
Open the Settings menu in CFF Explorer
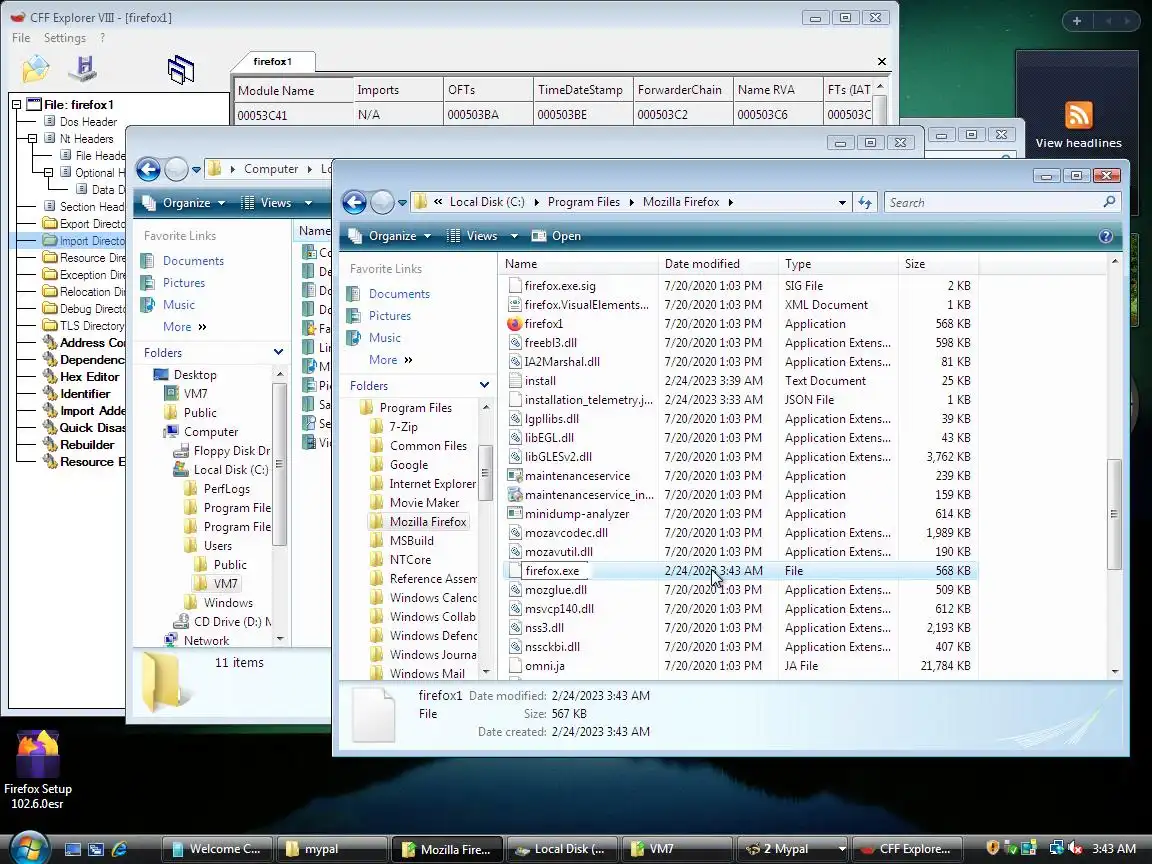(x=65, y=37)
